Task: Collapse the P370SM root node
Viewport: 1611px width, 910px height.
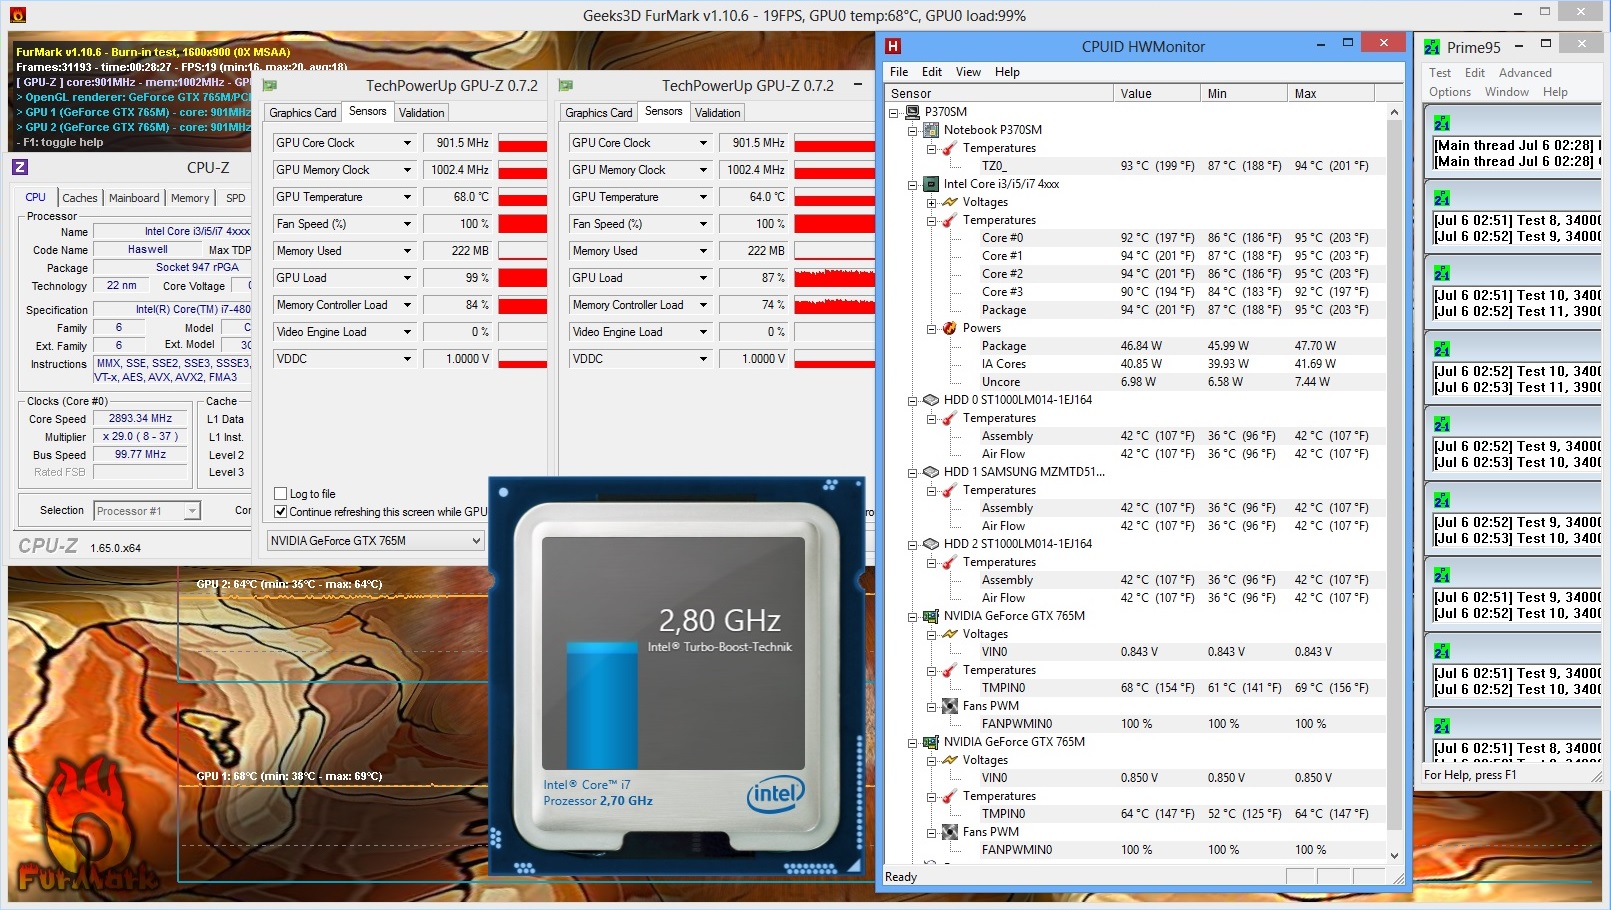Action: tap(894, 112)
